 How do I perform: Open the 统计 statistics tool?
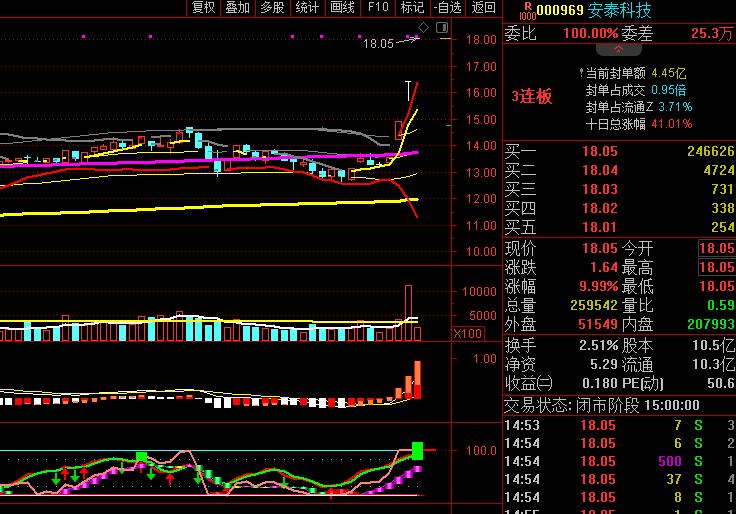[307, 8]
